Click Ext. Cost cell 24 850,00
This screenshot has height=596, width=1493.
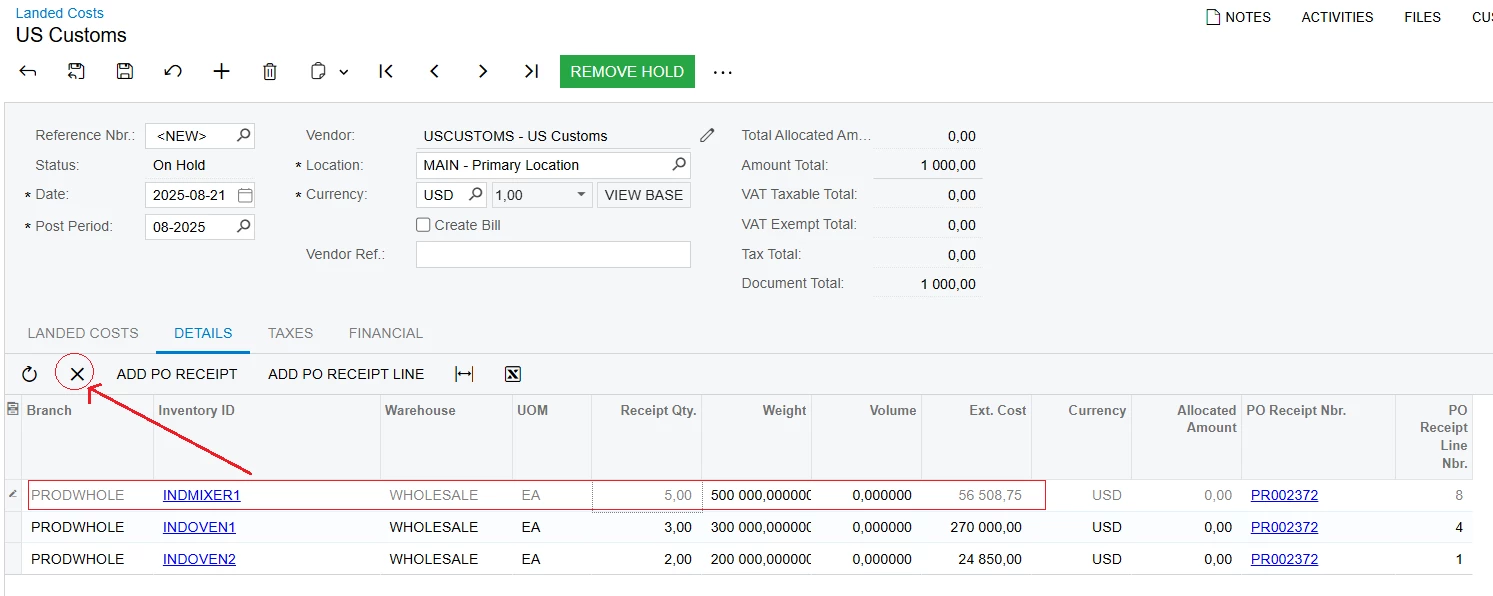(x=977, y=559)
